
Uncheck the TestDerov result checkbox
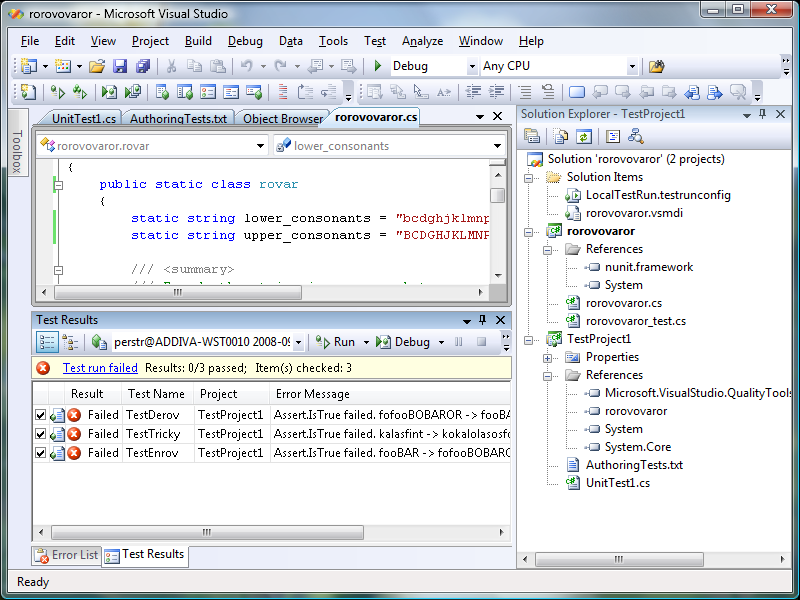(40, 415)
